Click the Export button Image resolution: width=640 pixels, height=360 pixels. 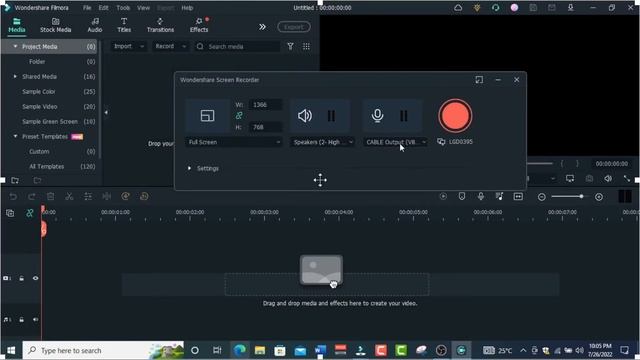click(294, 27)
